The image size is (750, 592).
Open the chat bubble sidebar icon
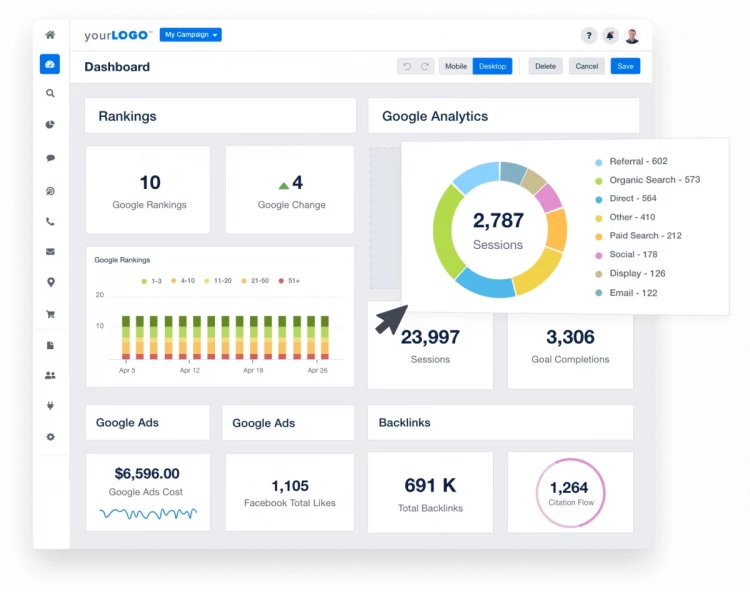(50, 158)
